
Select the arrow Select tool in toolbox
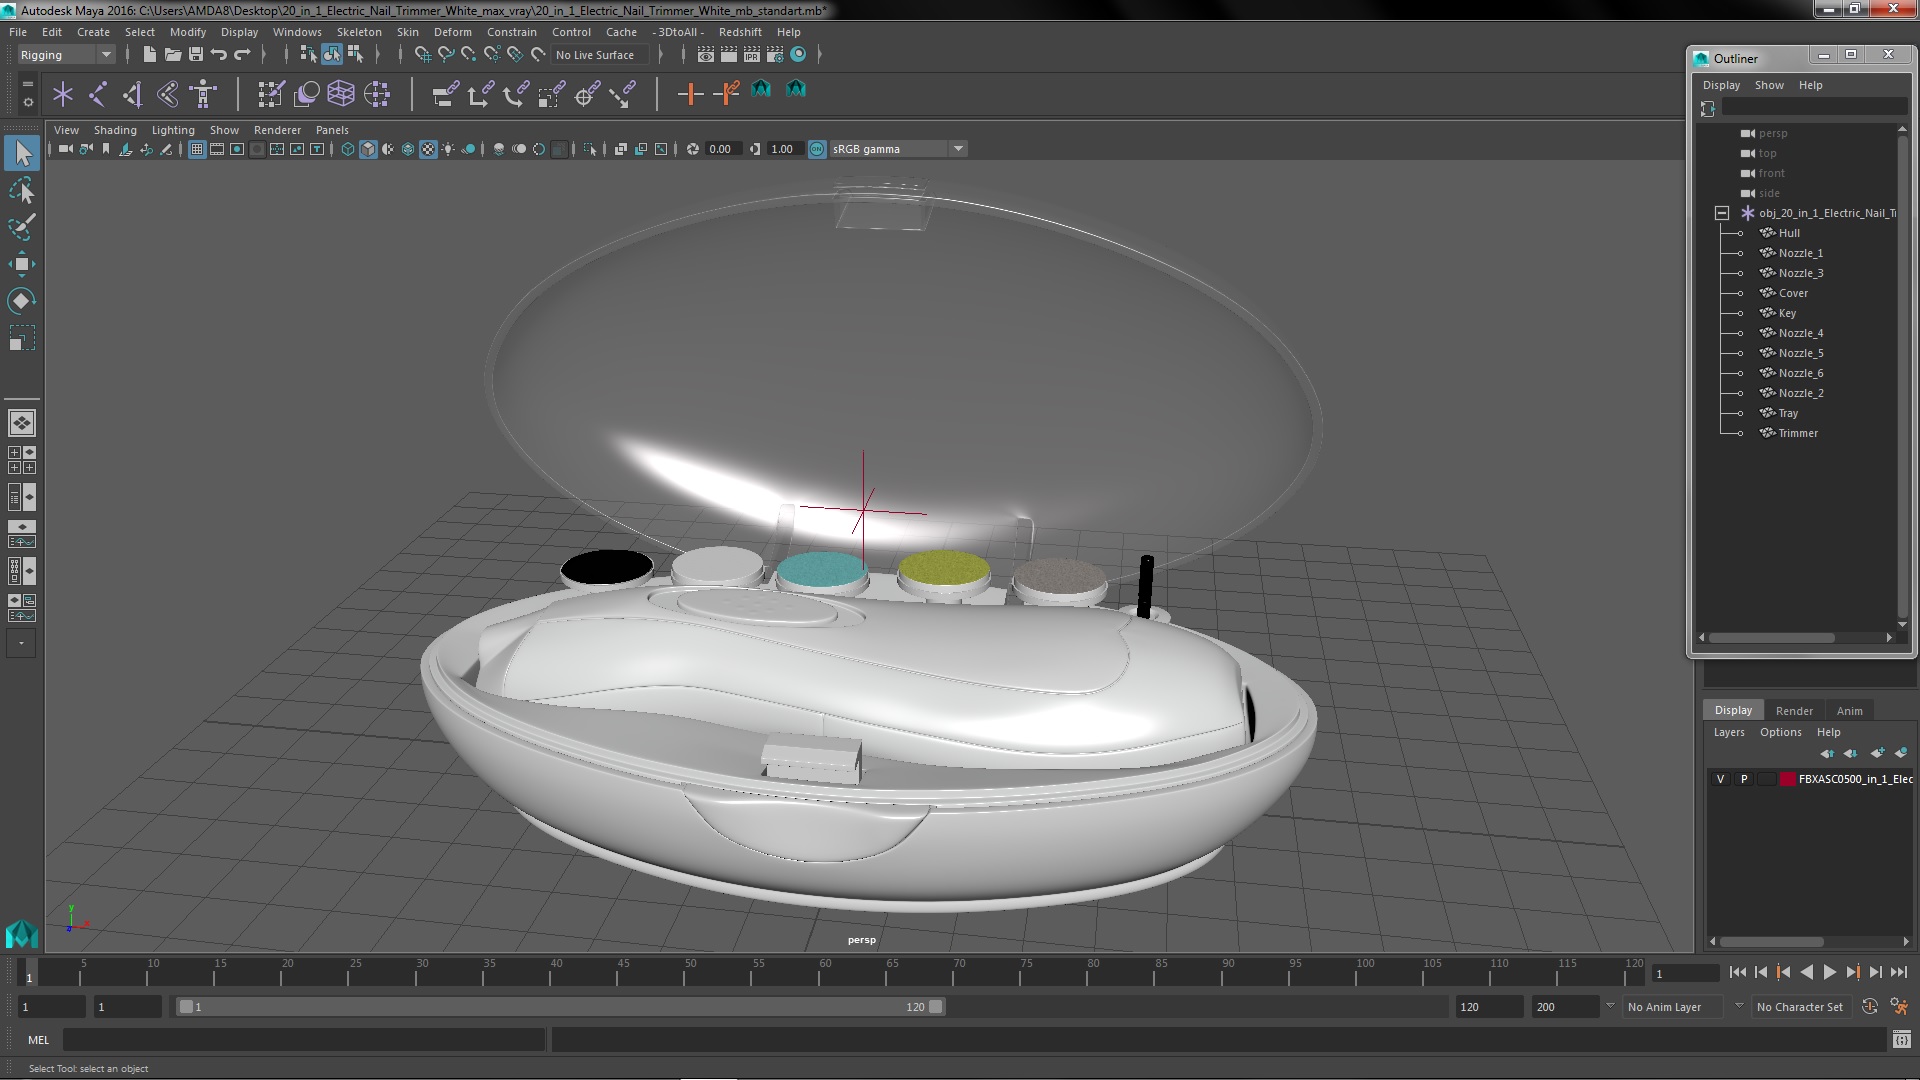tap(22, 153)
